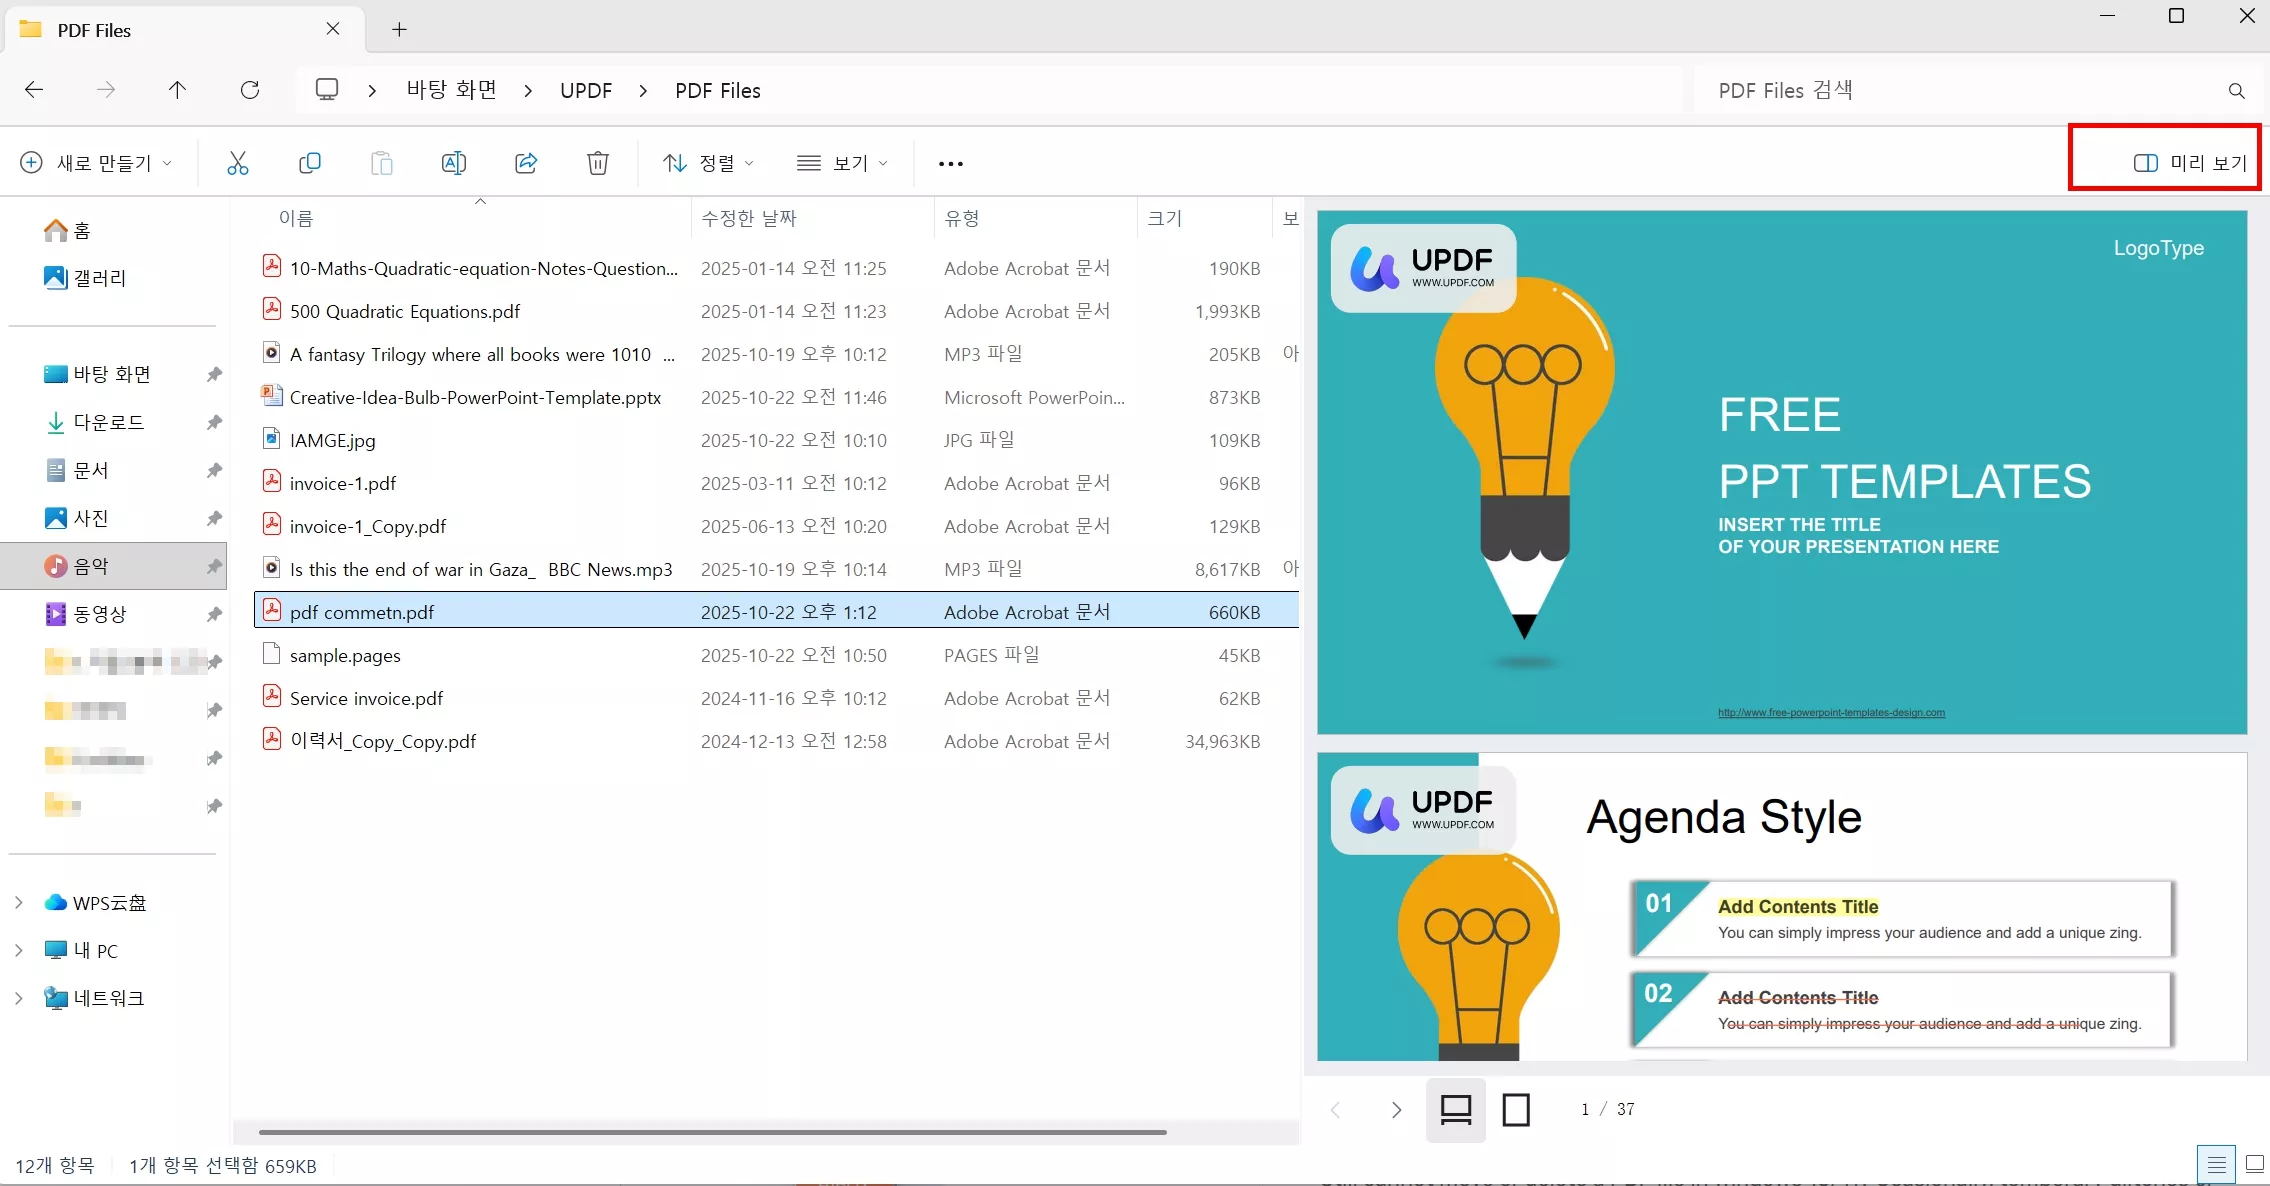2270x1186 pixels.
Task: Click the Share icon in the toolbar
Action: 526,163
